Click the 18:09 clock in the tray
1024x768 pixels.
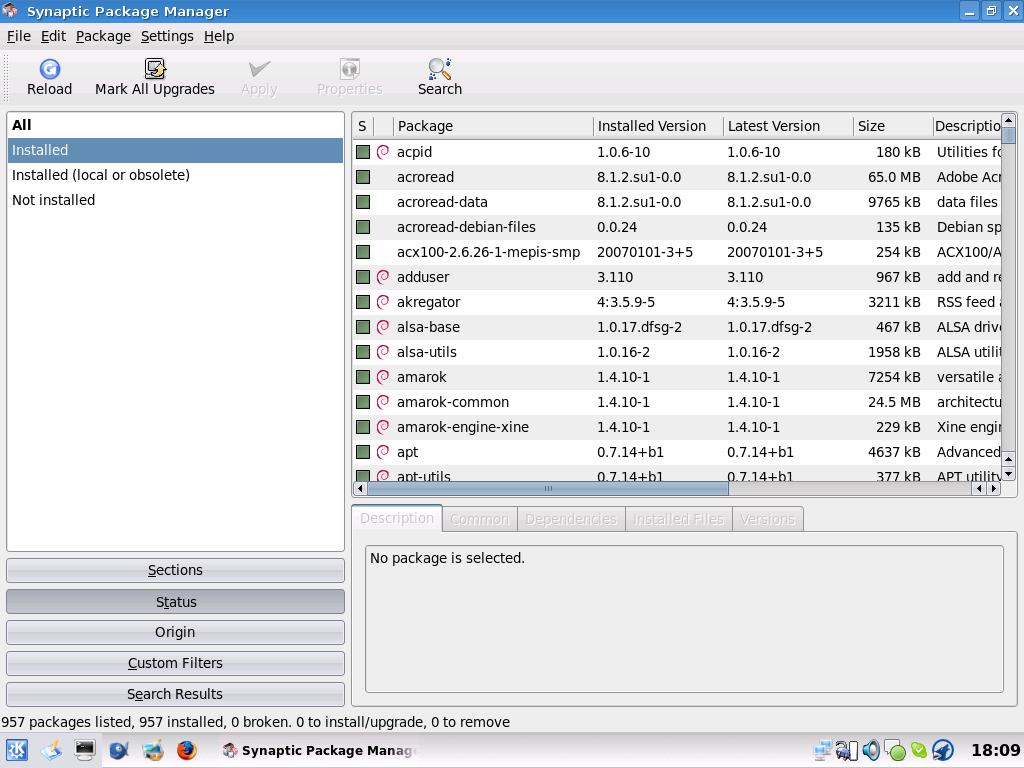[995, 750]
